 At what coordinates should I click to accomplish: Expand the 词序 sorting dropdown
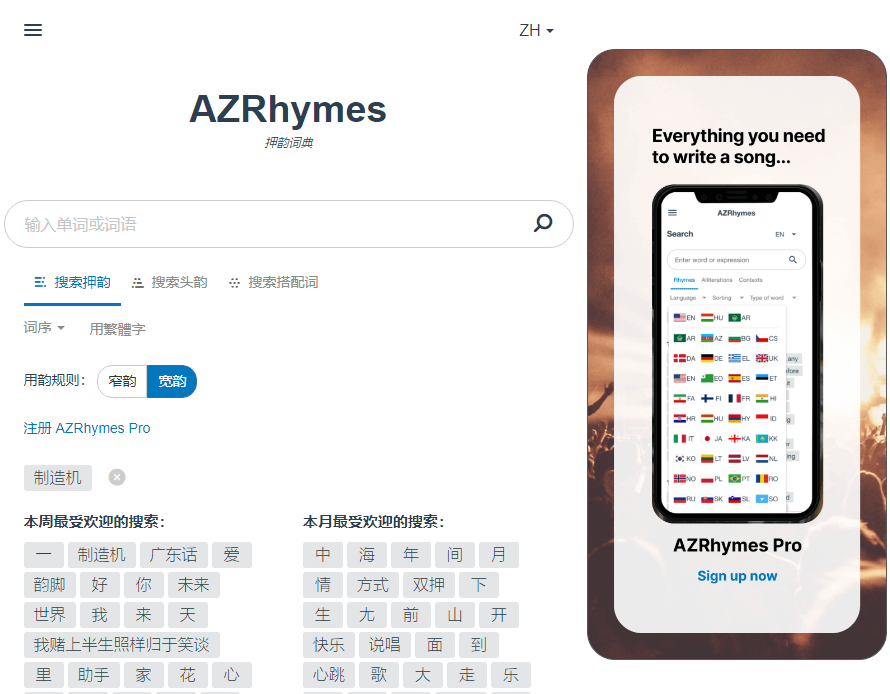44,328
